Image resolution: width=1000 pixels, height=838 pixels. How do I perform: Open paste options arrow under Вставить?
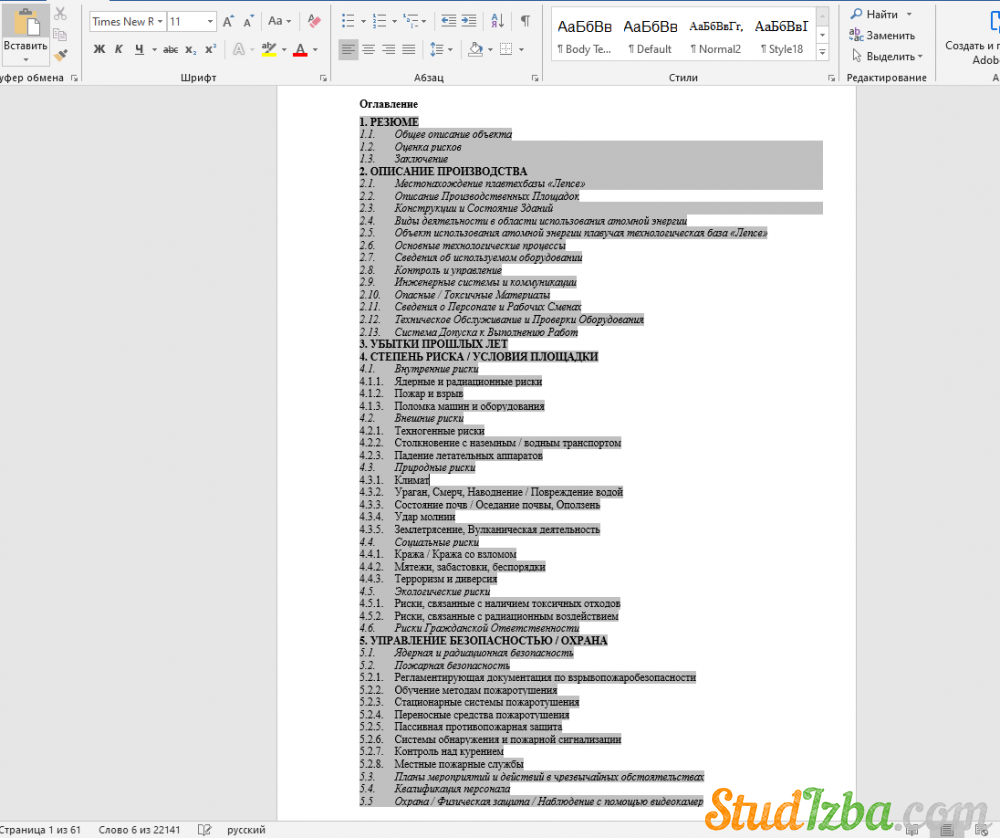[26, 60]
